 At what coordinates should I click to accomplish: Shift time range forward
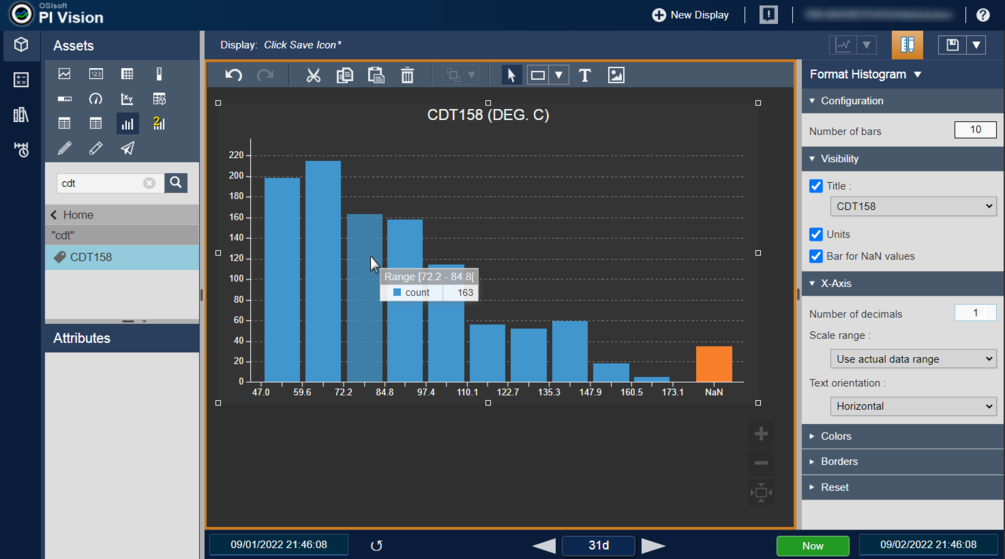(653, 546)
